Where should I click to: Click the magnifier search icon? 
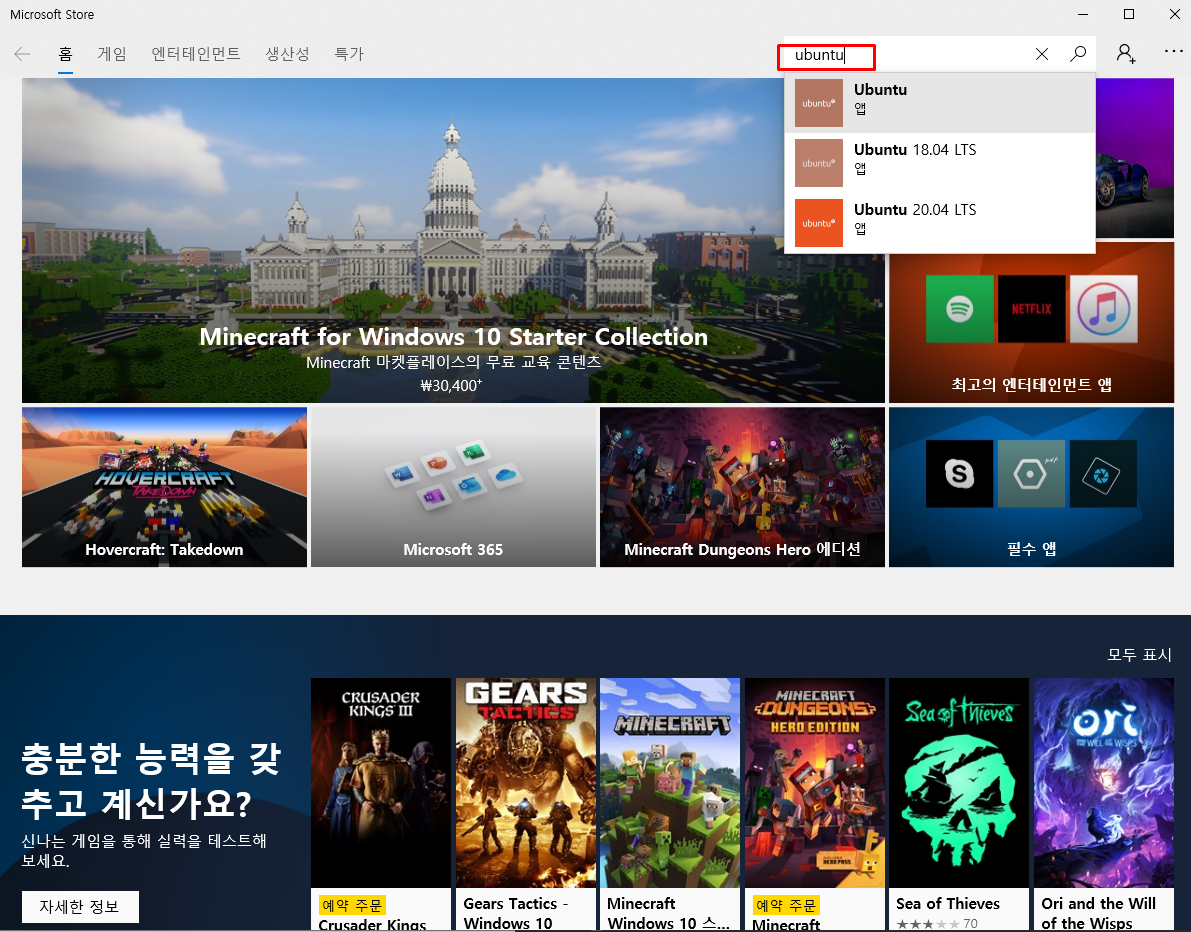tap(1077, 54)
